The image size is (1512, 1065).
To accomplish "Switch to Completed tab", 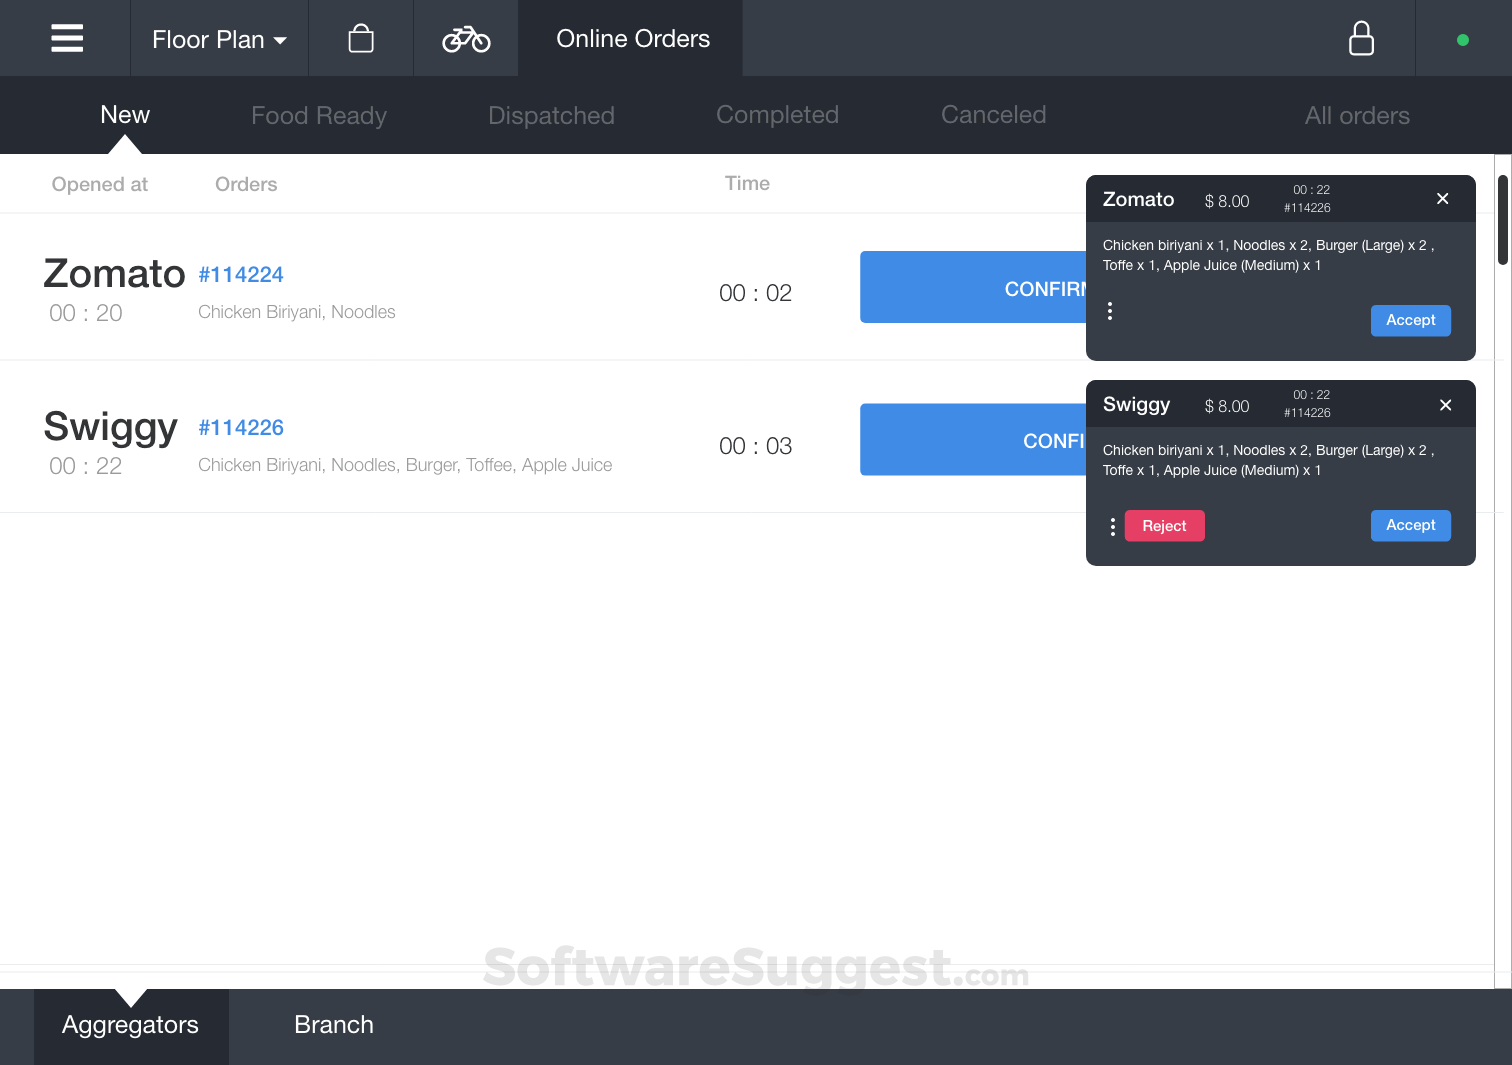I will pyautogui.click(x=777, y=115).
